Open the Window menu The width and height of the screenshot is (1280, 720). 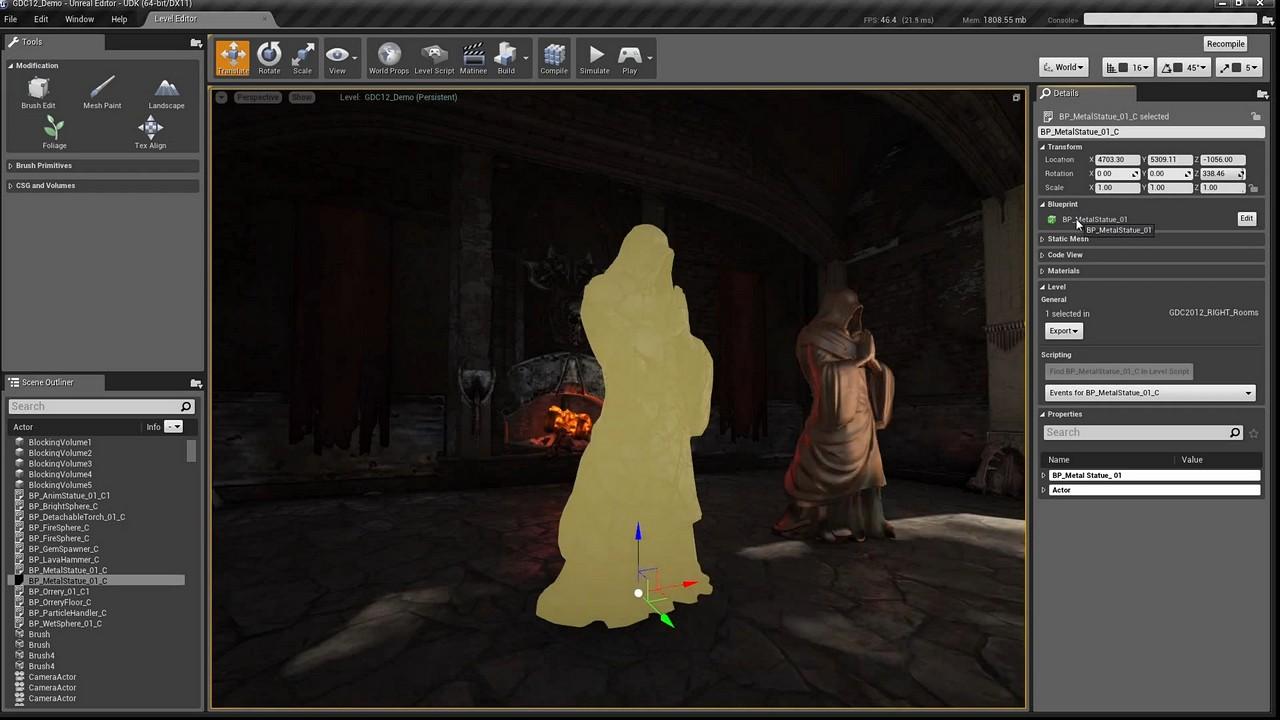[x=79, y=19]
